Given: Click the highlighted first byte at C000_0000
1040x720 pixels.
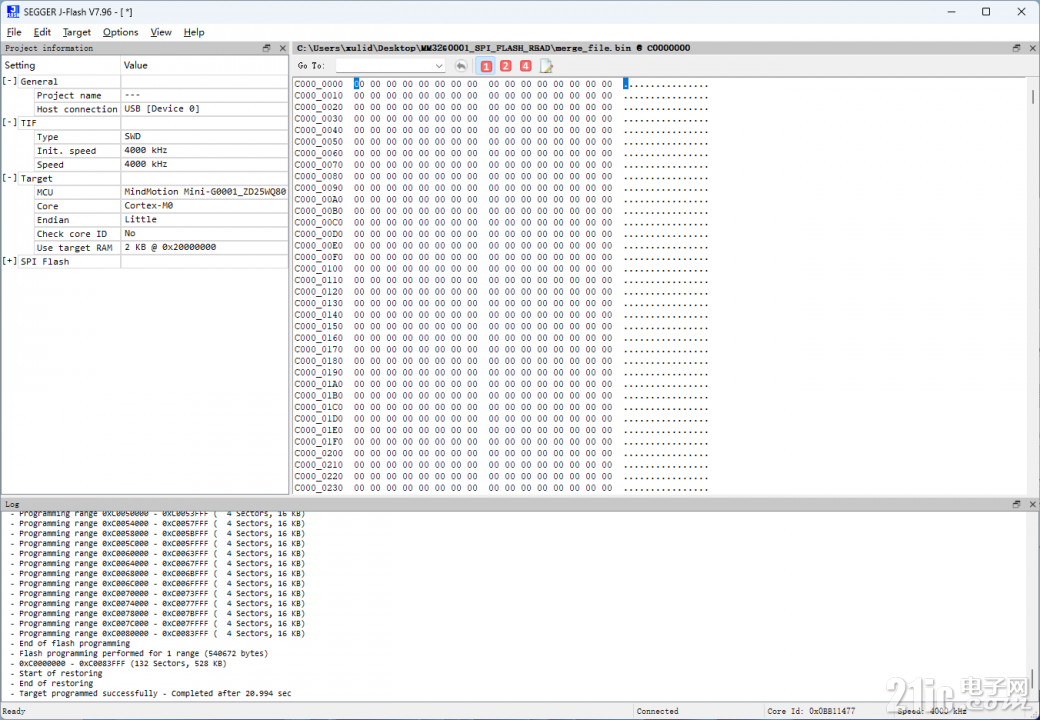Looking at the screenshot, I should coord(357,84).
